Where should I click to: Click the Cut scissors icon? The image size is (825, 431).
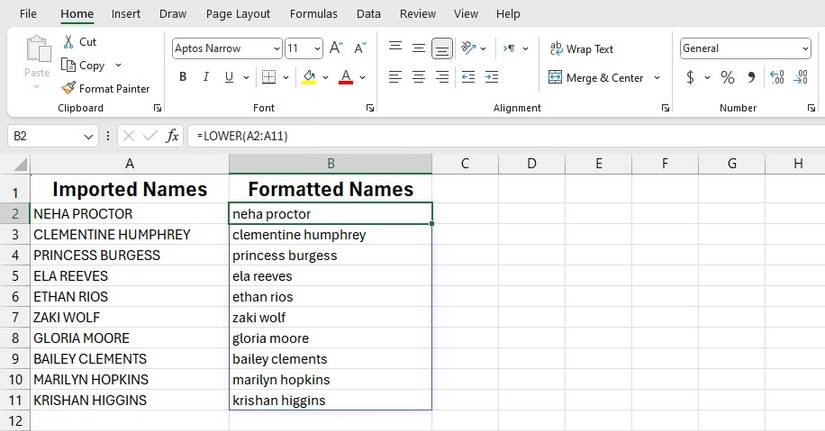click(x=68, y=42)
